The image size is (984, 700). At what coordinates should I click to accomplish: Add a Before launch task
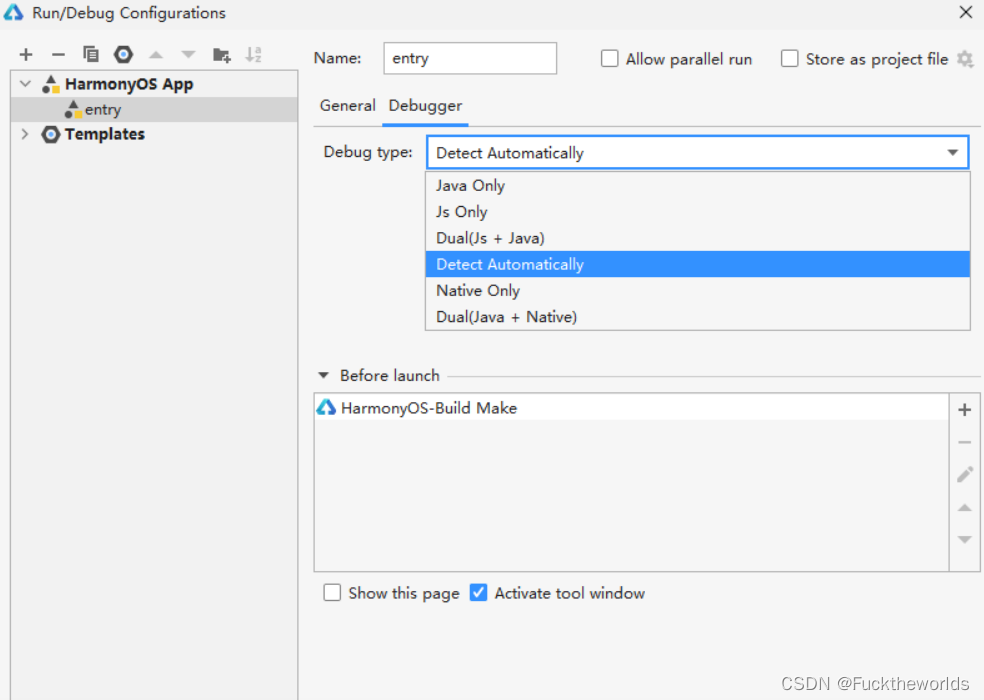(965, 410)
